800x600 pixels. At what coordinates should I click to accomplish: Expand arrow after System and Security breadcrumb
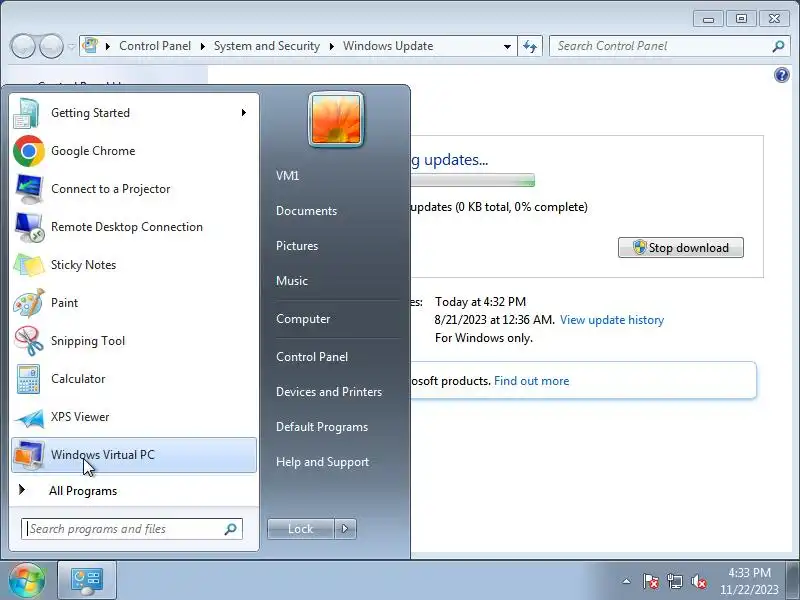[x=332, y=46]
